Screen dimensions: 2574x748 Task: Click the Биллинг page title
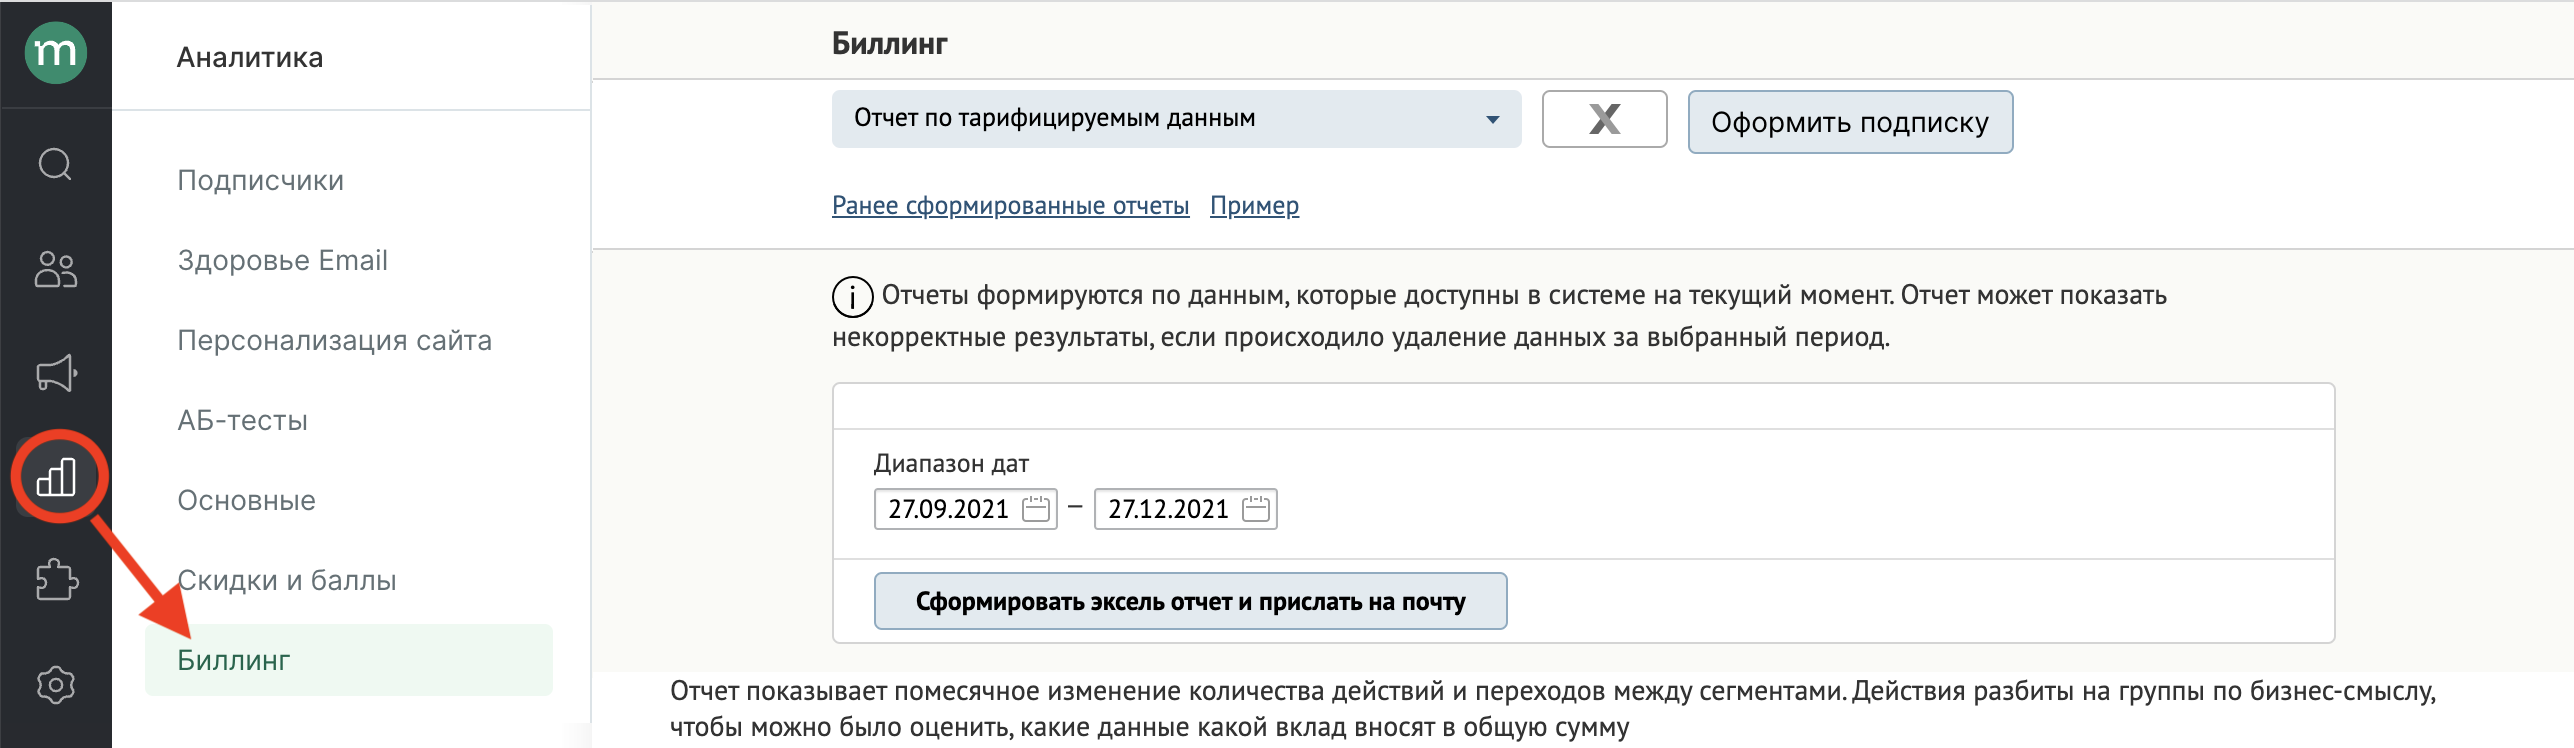click(889, 43)
